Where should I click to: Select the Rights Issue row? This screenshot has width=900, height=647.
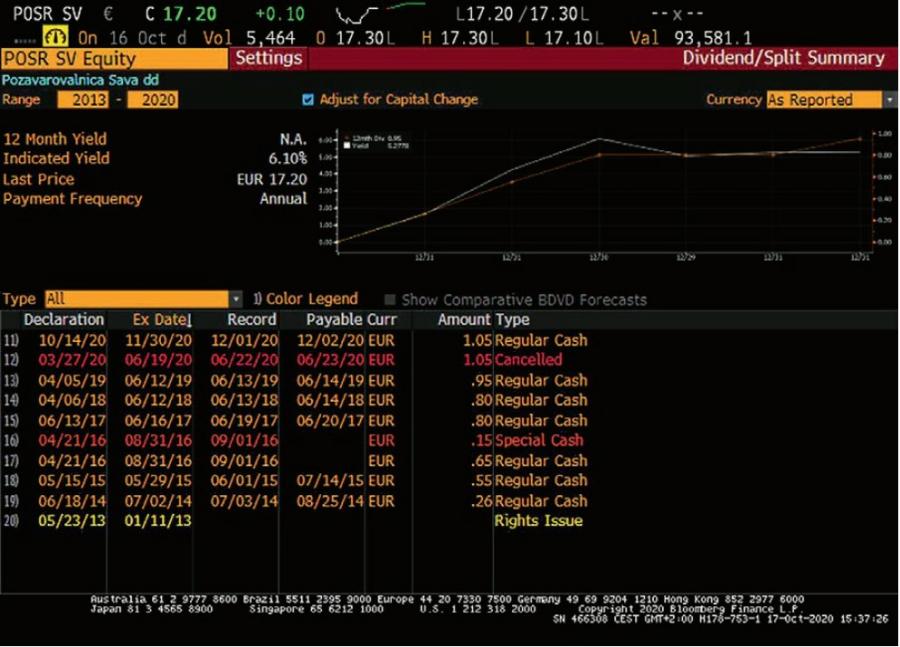point(300,521)
